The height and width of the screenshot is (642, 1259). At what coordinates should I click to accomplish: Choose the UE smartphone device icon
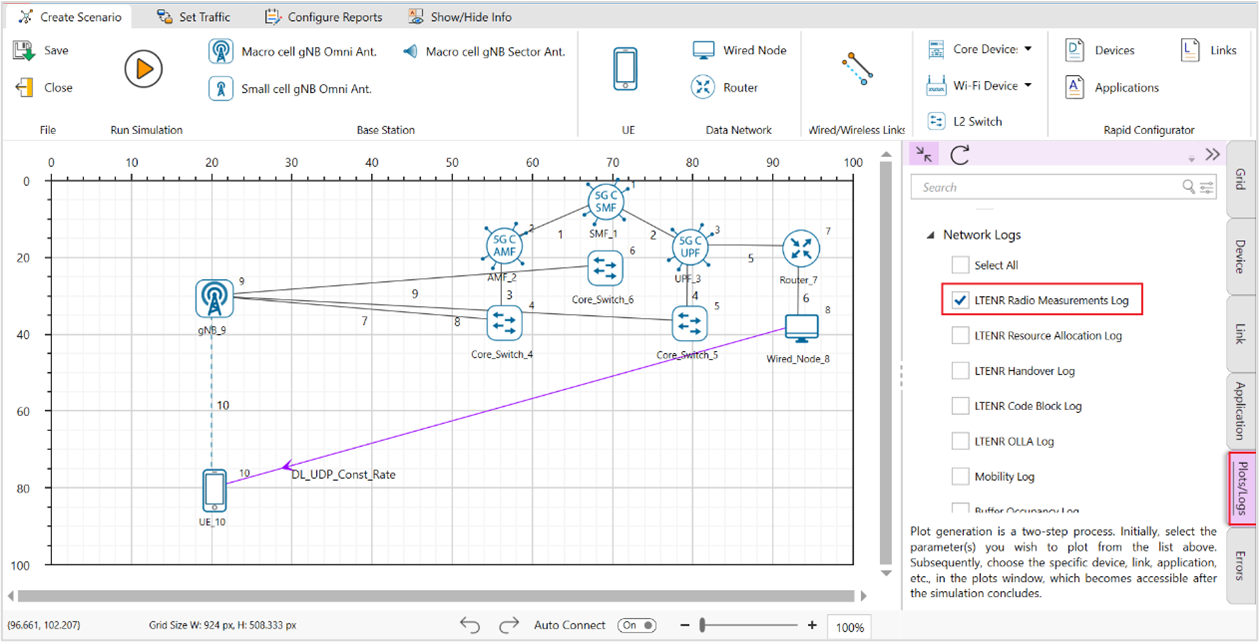(x=625, y=69)
